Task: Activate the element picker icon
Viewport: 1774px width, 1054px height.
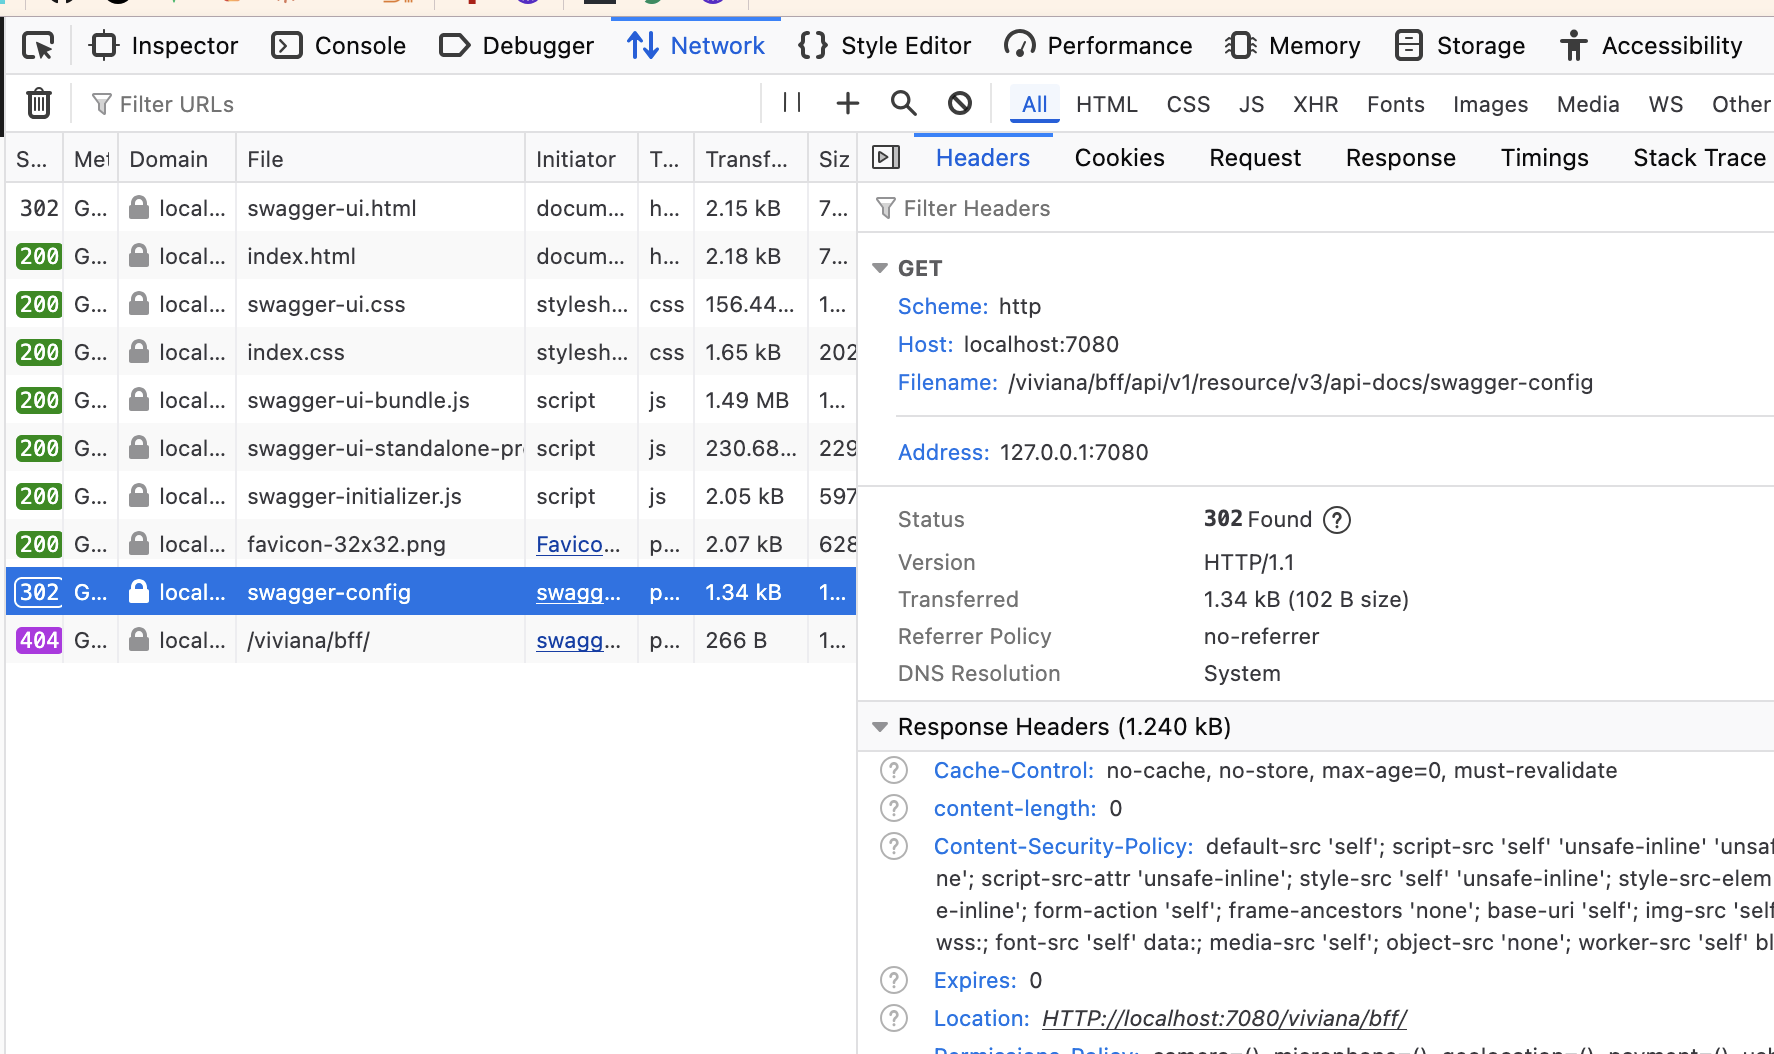Action: coord(38,46)
